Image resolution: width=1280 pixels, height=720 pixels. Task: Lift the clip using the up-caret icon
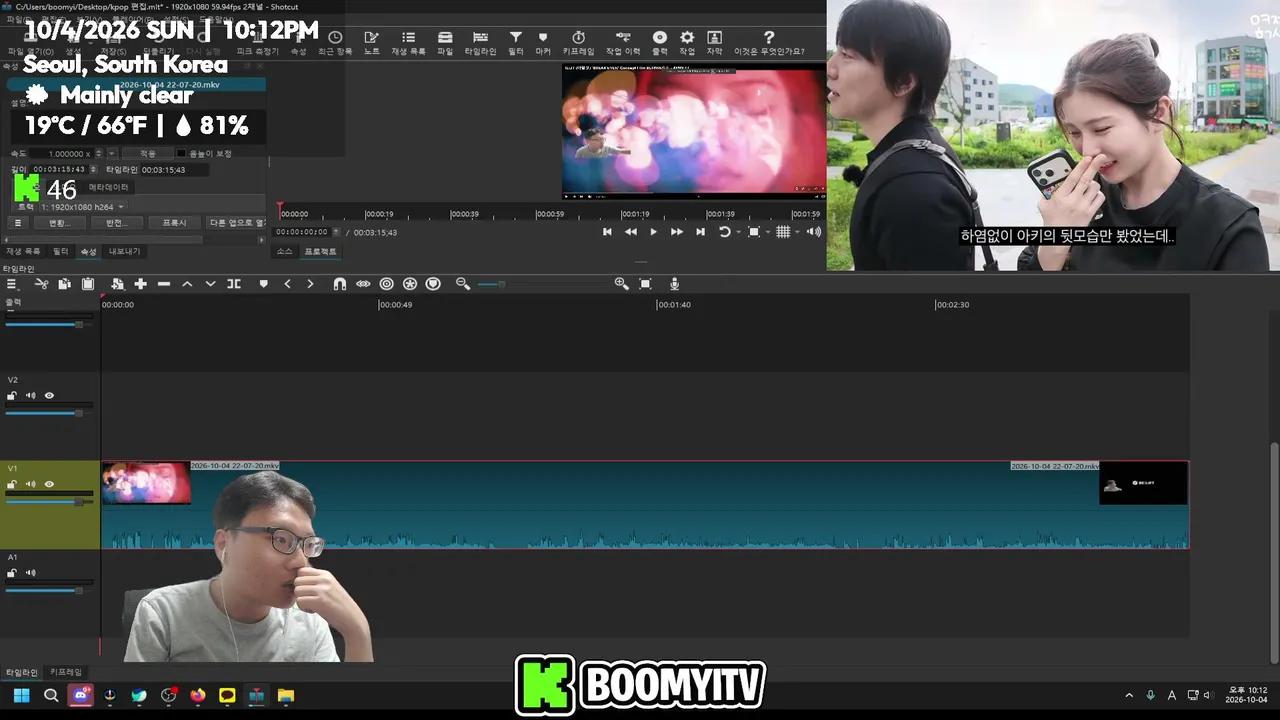[x=187, y=284]
